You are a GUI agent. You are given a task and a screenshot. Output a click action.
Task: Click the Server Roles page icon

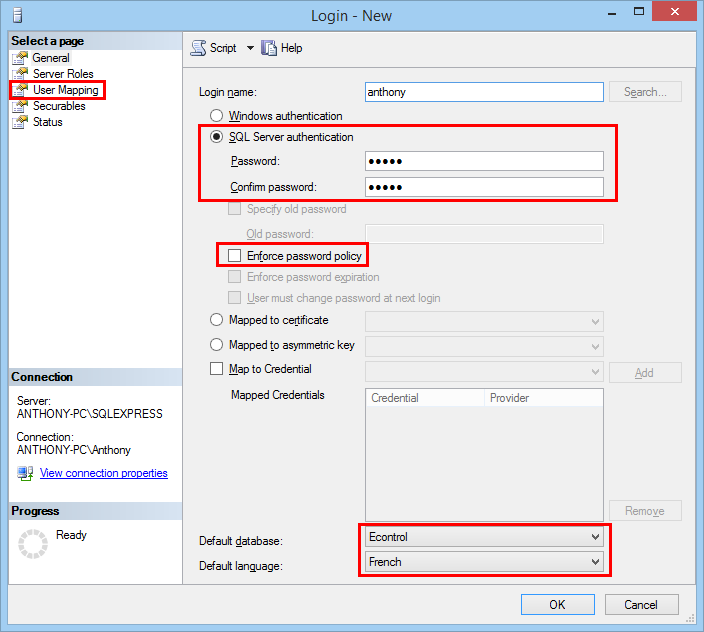pyautogui.click(x=21, y=74)
